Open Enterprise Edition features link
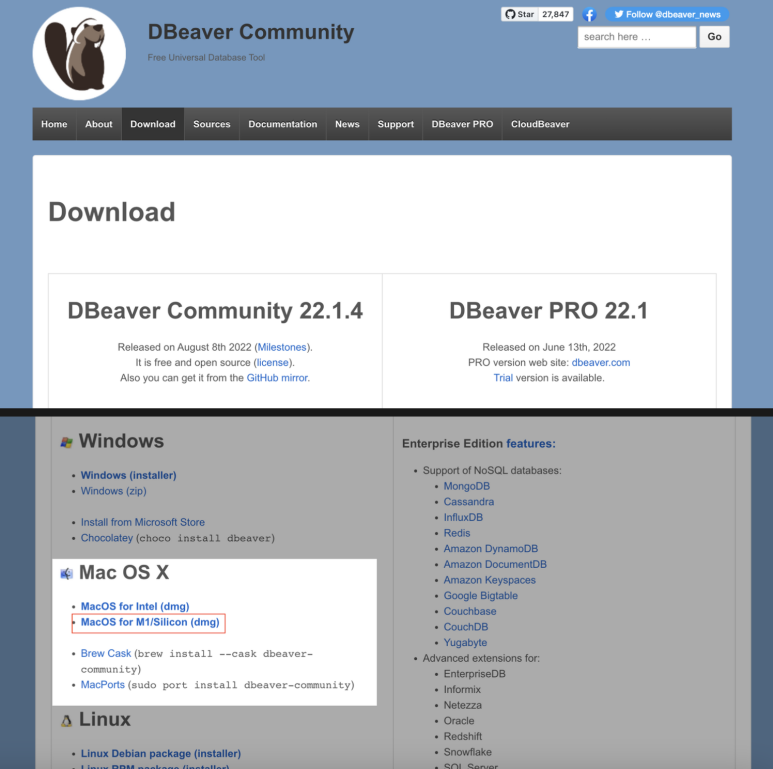This screenshot has height=769, width=773. point(531,444)
